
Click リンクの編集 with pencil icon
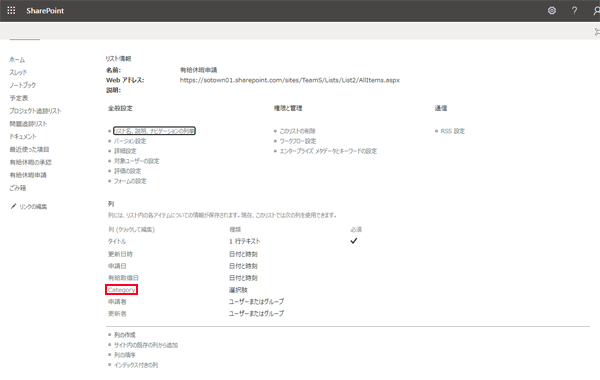(x=29, y=207)
